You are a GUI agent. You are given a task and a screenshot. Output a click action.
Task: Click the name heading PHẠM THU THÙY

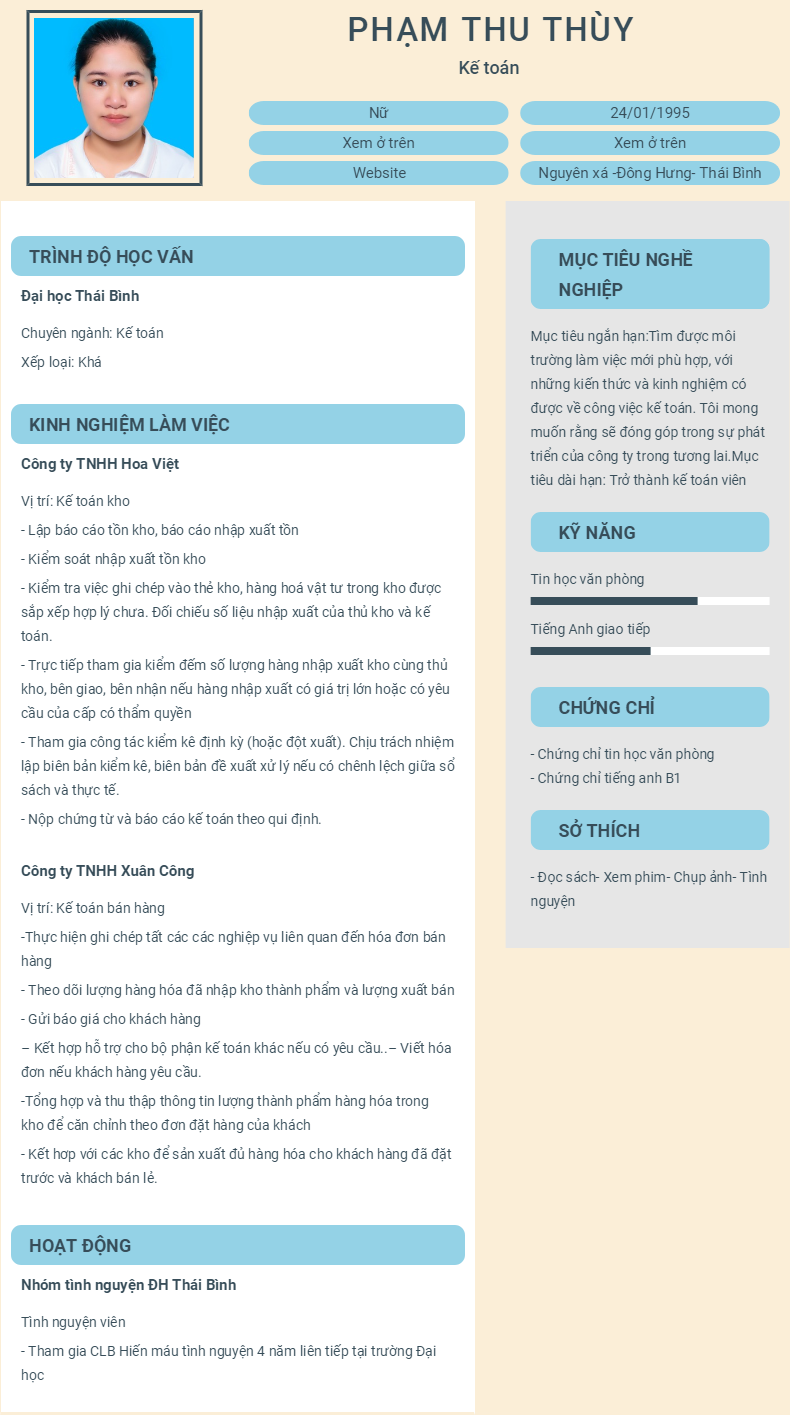[x=490, y=30]
